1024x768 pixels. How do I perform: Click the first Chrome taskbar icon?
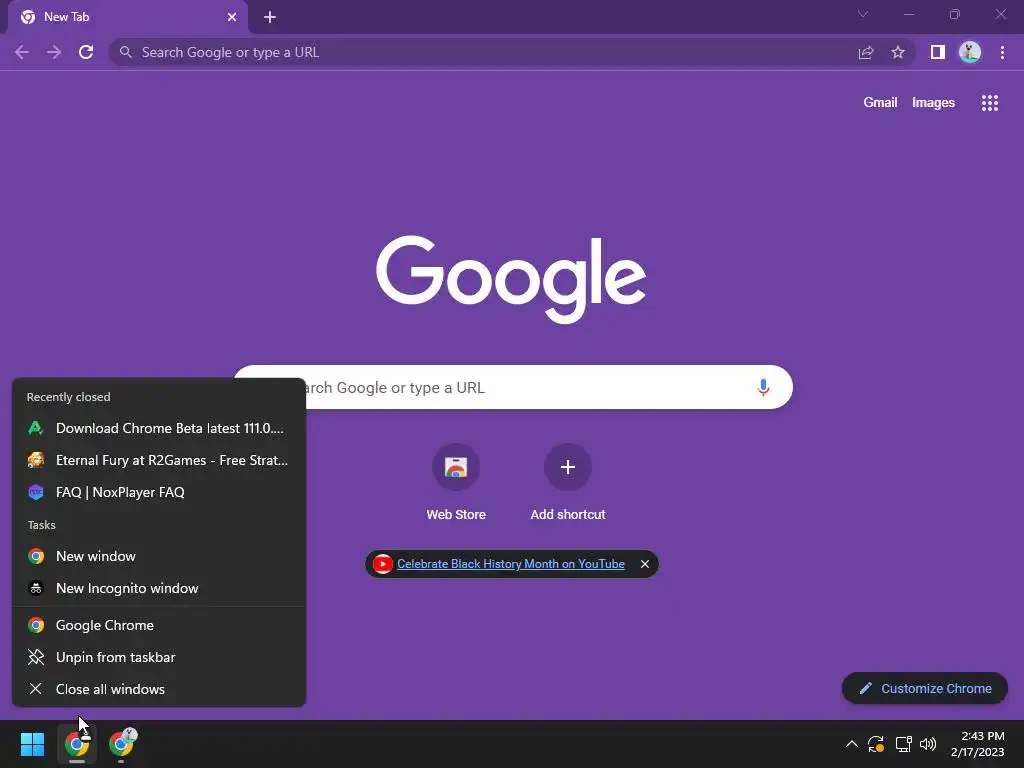(x=77, y=744)
